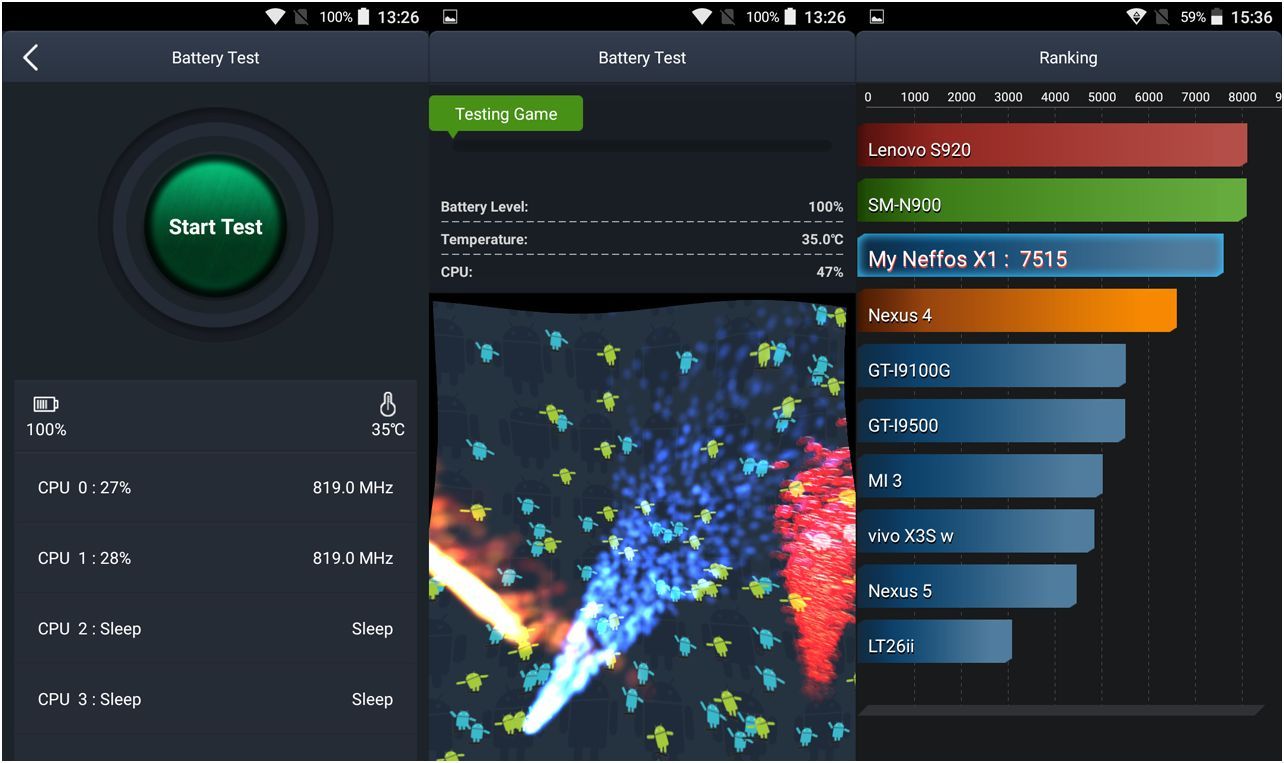
Task: Tap the image notification icon in Ranking status bar
Action: point(877,17)
